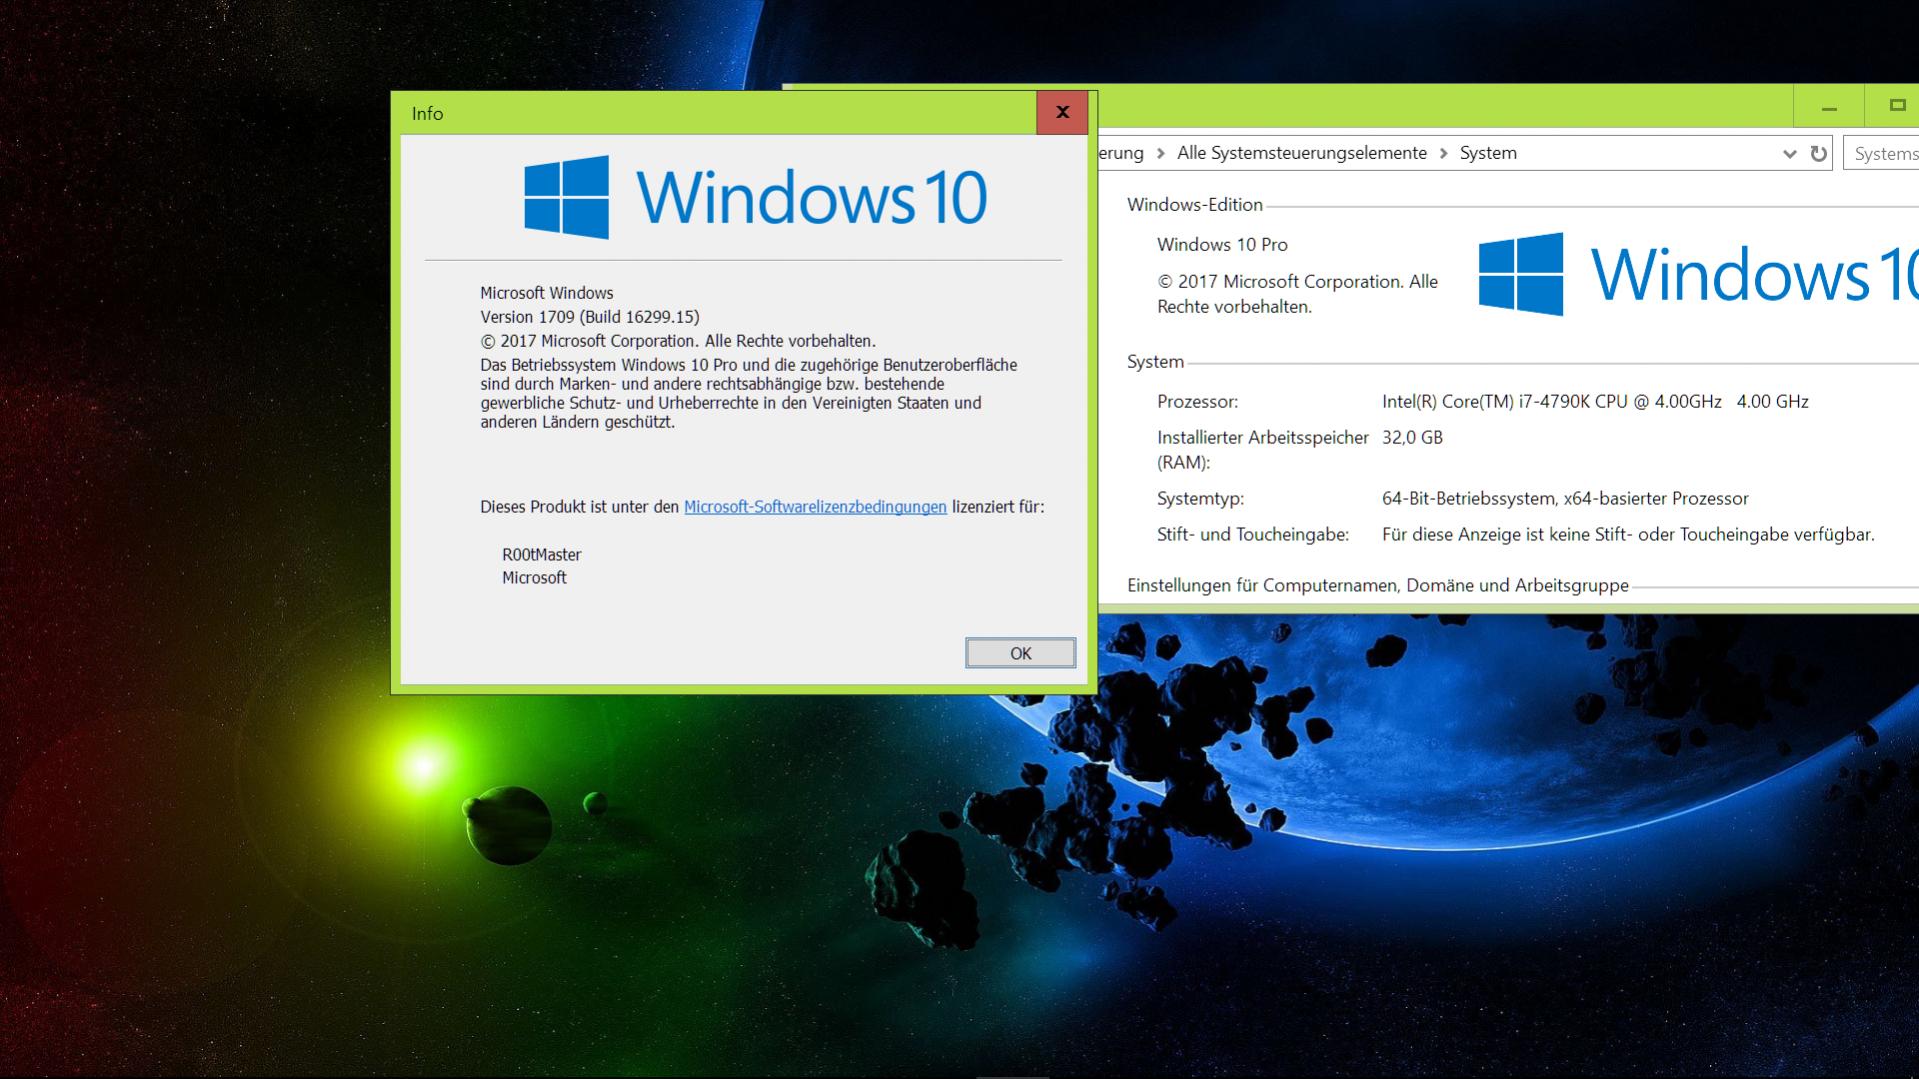This screenshot has width=1919, height=1079.
Task: Click the 'Systemtyp:' label
Action: [x=1200, y=498]
